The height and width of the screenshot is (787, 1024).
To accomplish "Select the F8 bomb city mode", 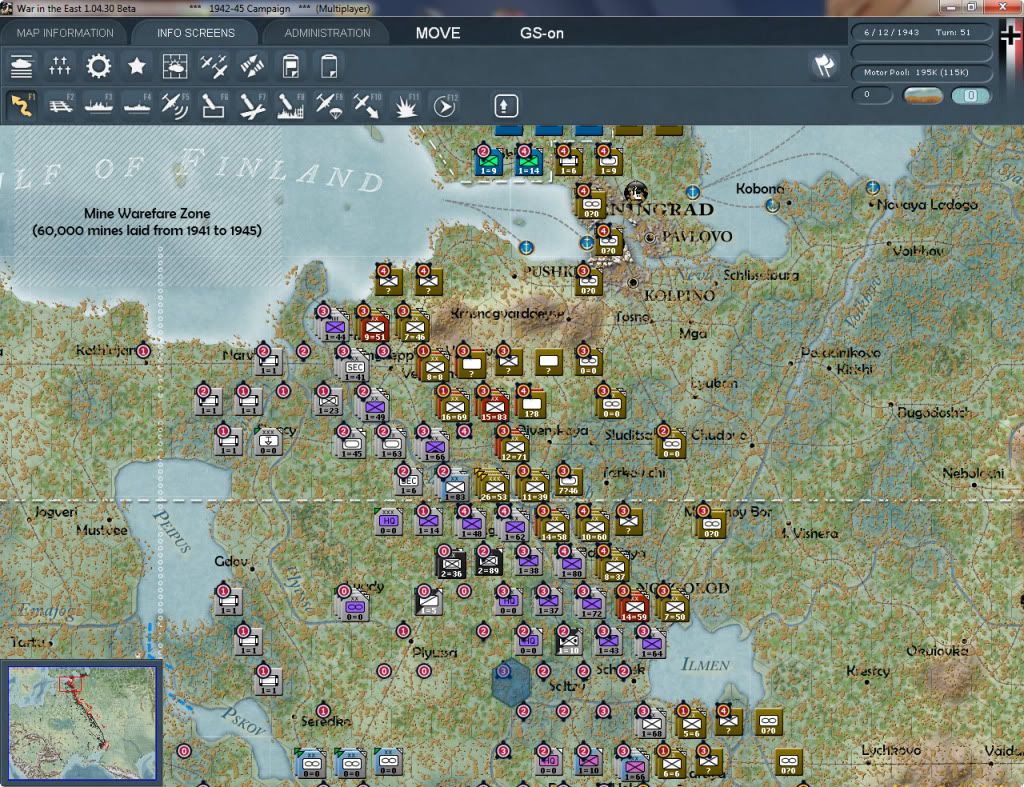I will tap(291, 106).
